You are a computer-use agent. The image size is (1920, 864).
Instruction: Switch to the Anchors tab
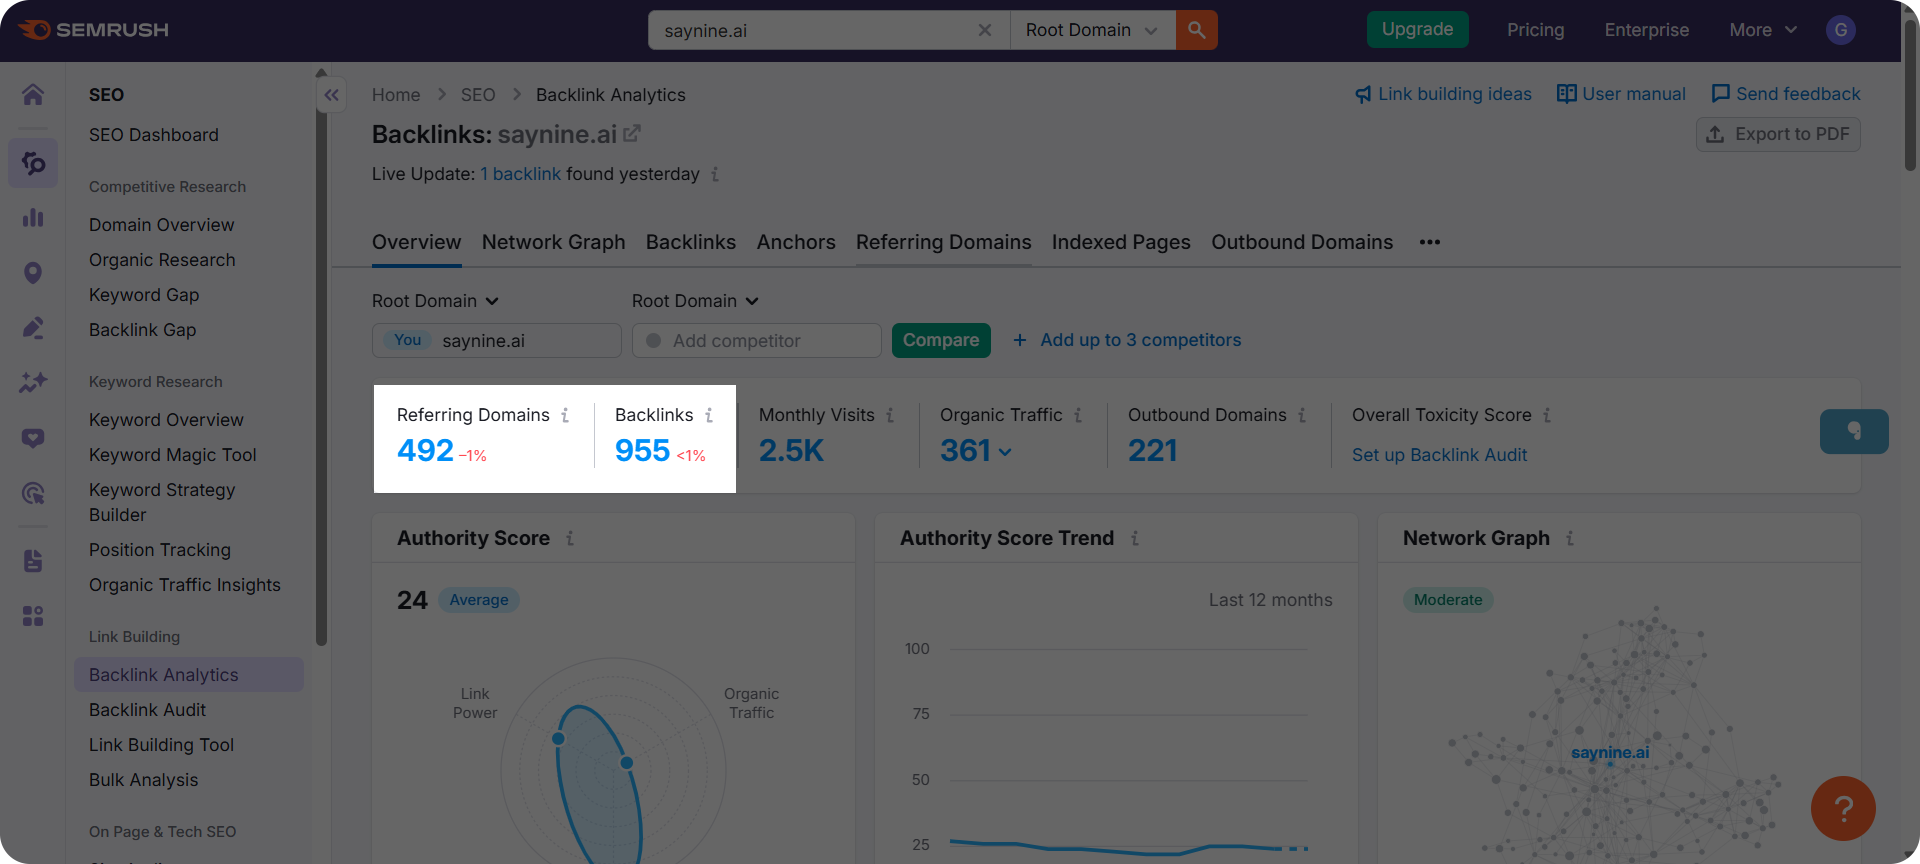796,242
